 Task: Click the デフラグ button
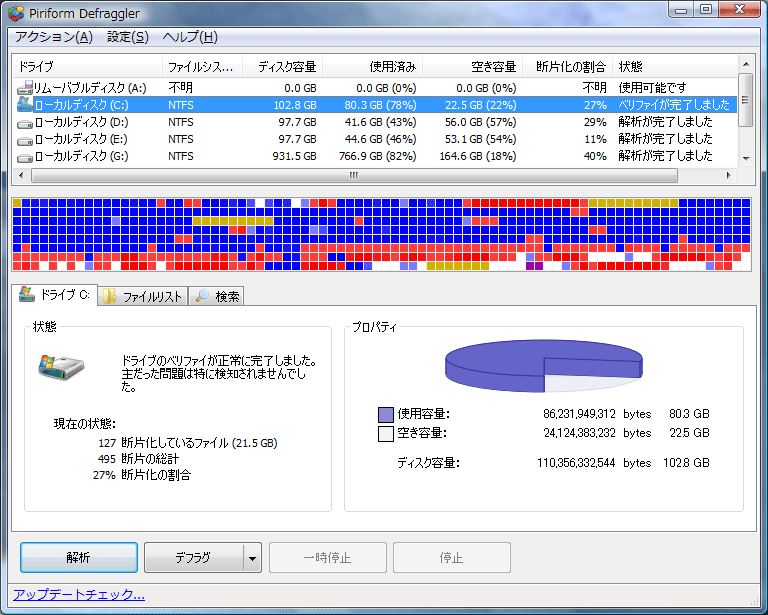tap(193, 557)
